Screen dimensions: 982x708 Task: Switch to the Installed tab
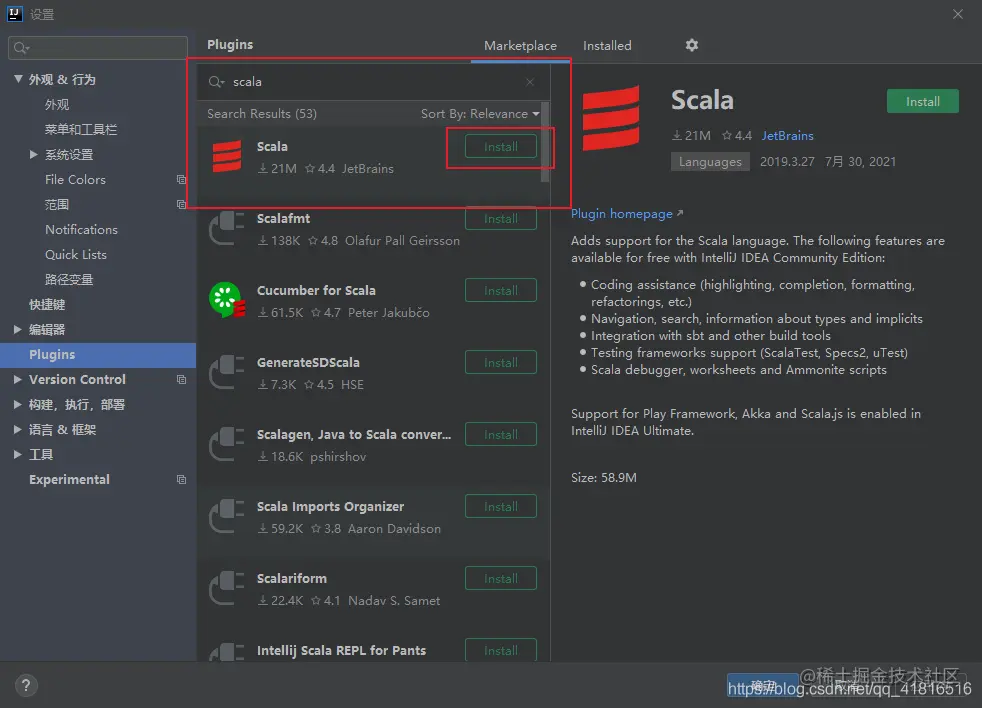(x=607, y=46)
